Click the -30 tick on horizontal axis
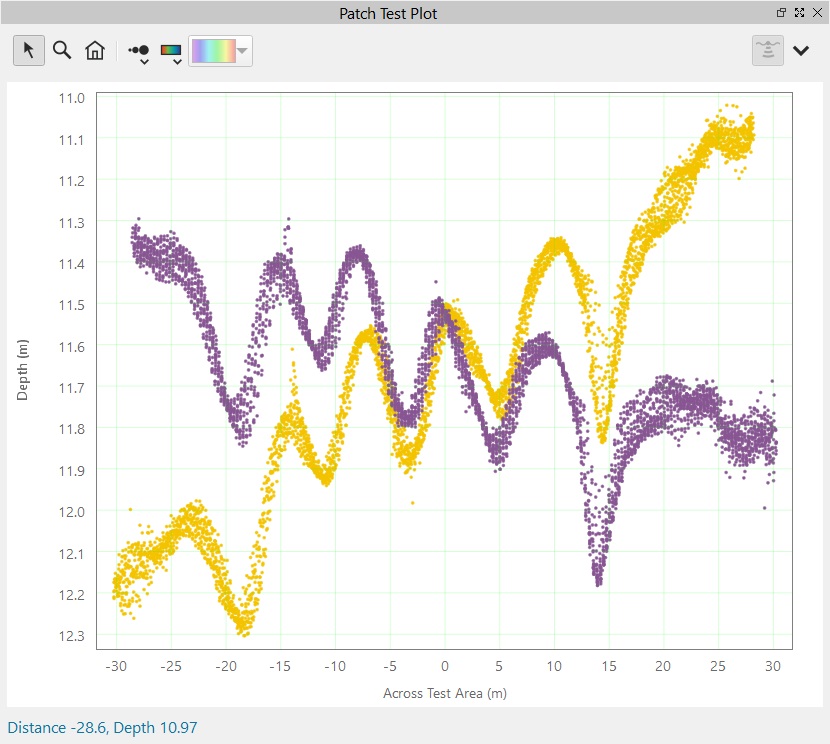The width and height of the screenshot is (830, 744). [117, 666]
